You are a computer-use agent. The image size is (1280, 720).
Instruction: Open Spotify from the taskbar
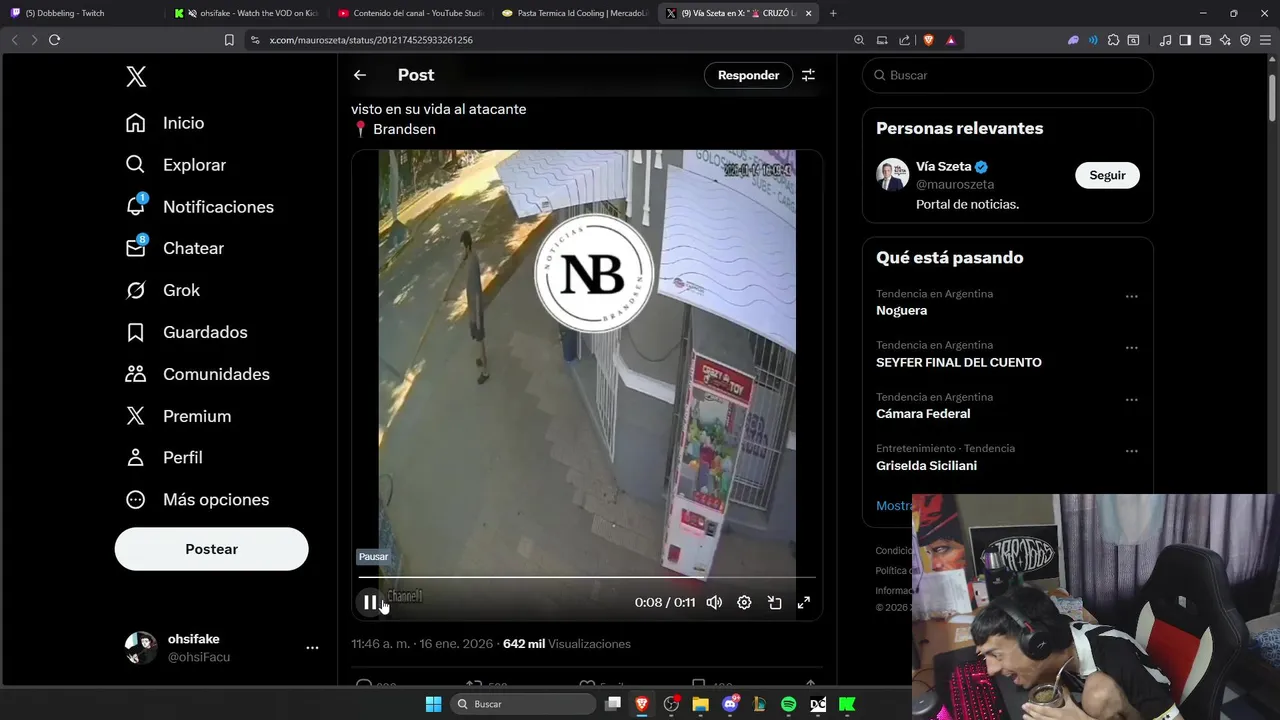click(788, 704)
